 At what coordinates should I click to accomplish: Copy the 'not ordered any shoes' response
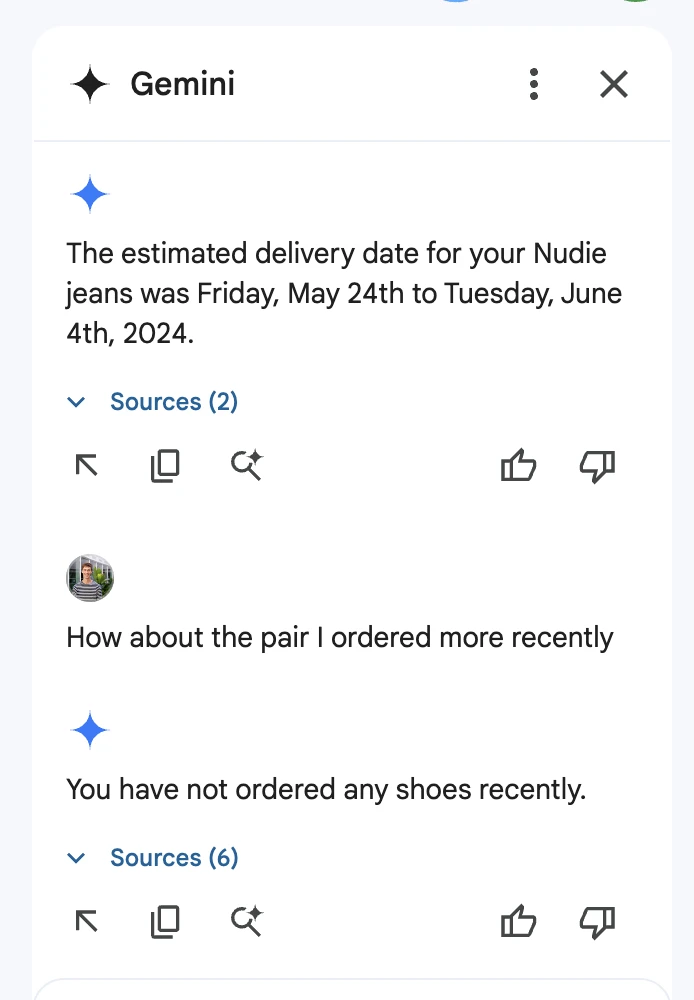click(x=165, y=921)
